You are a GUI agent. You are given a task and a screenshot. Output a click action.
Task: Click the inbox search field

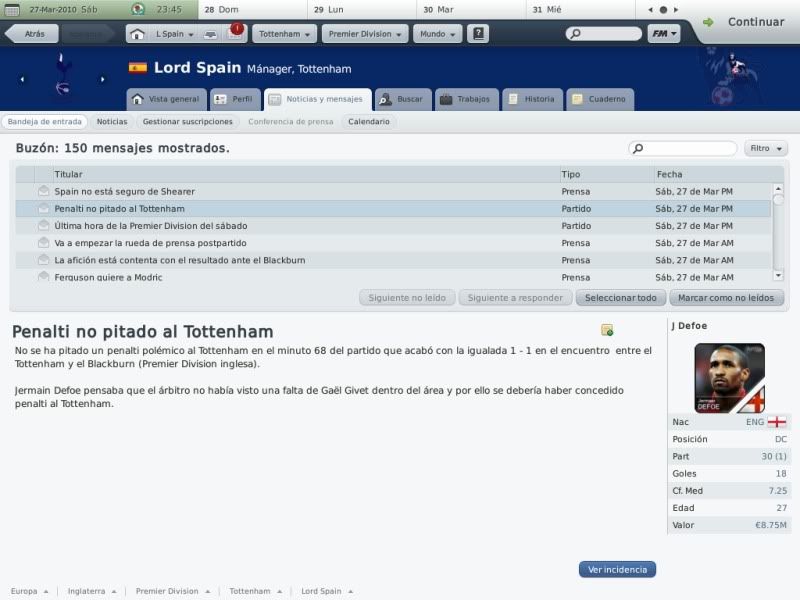[x=683, y=148]
